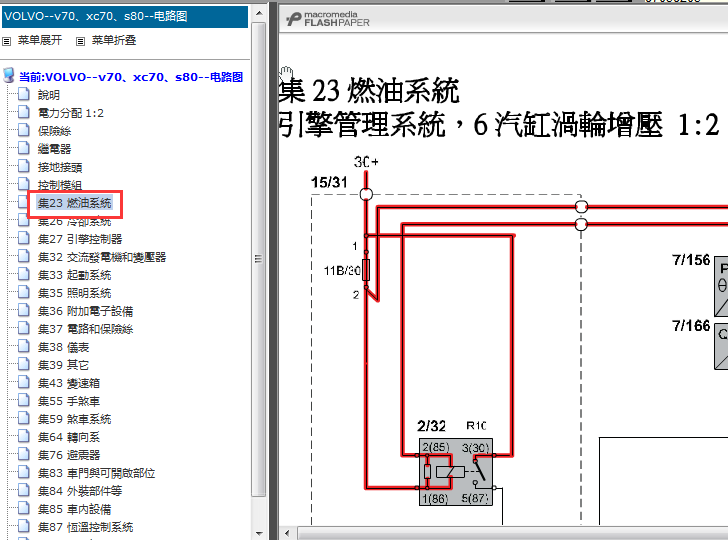The width and height of the screenshot is (728, 540).
Task: Open 集39 其它 entry
Action: click(63, 365)
